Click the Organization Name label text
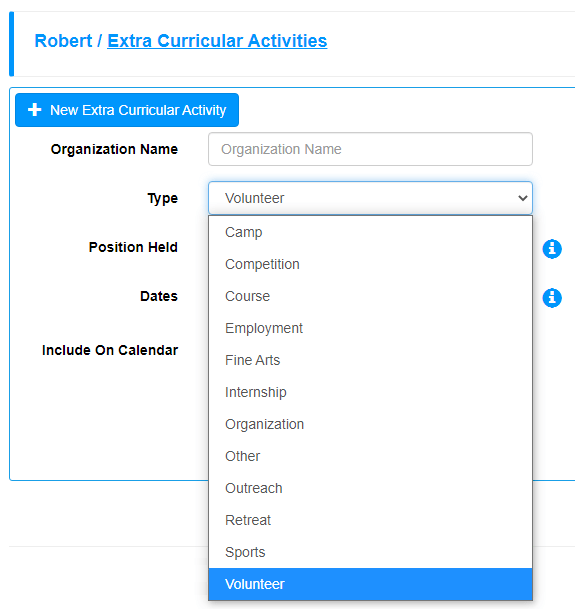575x609 pixels. [x=114, y=149]
